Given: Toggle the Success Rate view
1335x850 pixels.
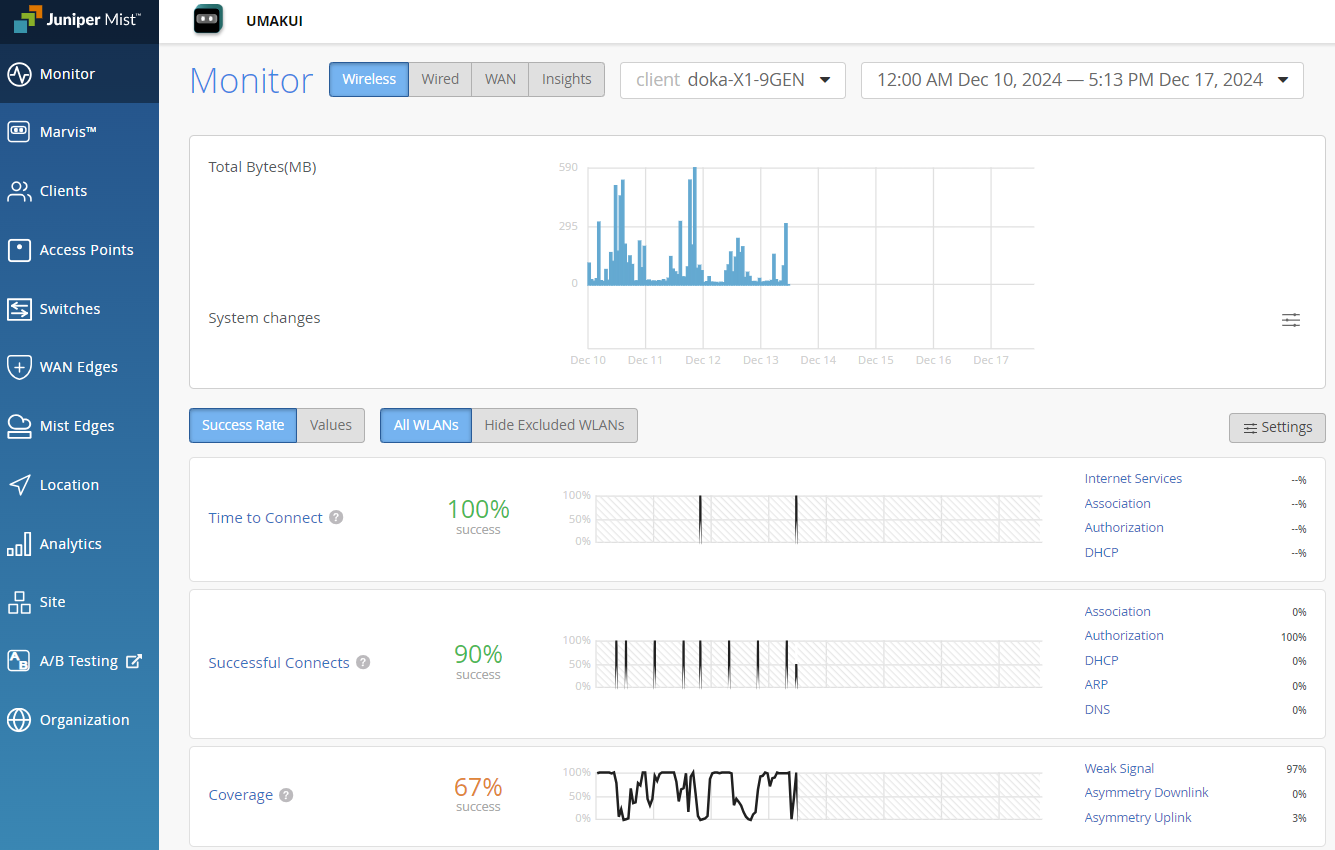Looking at the screenshot, I should pyautogui.click(x=243, y=425).
